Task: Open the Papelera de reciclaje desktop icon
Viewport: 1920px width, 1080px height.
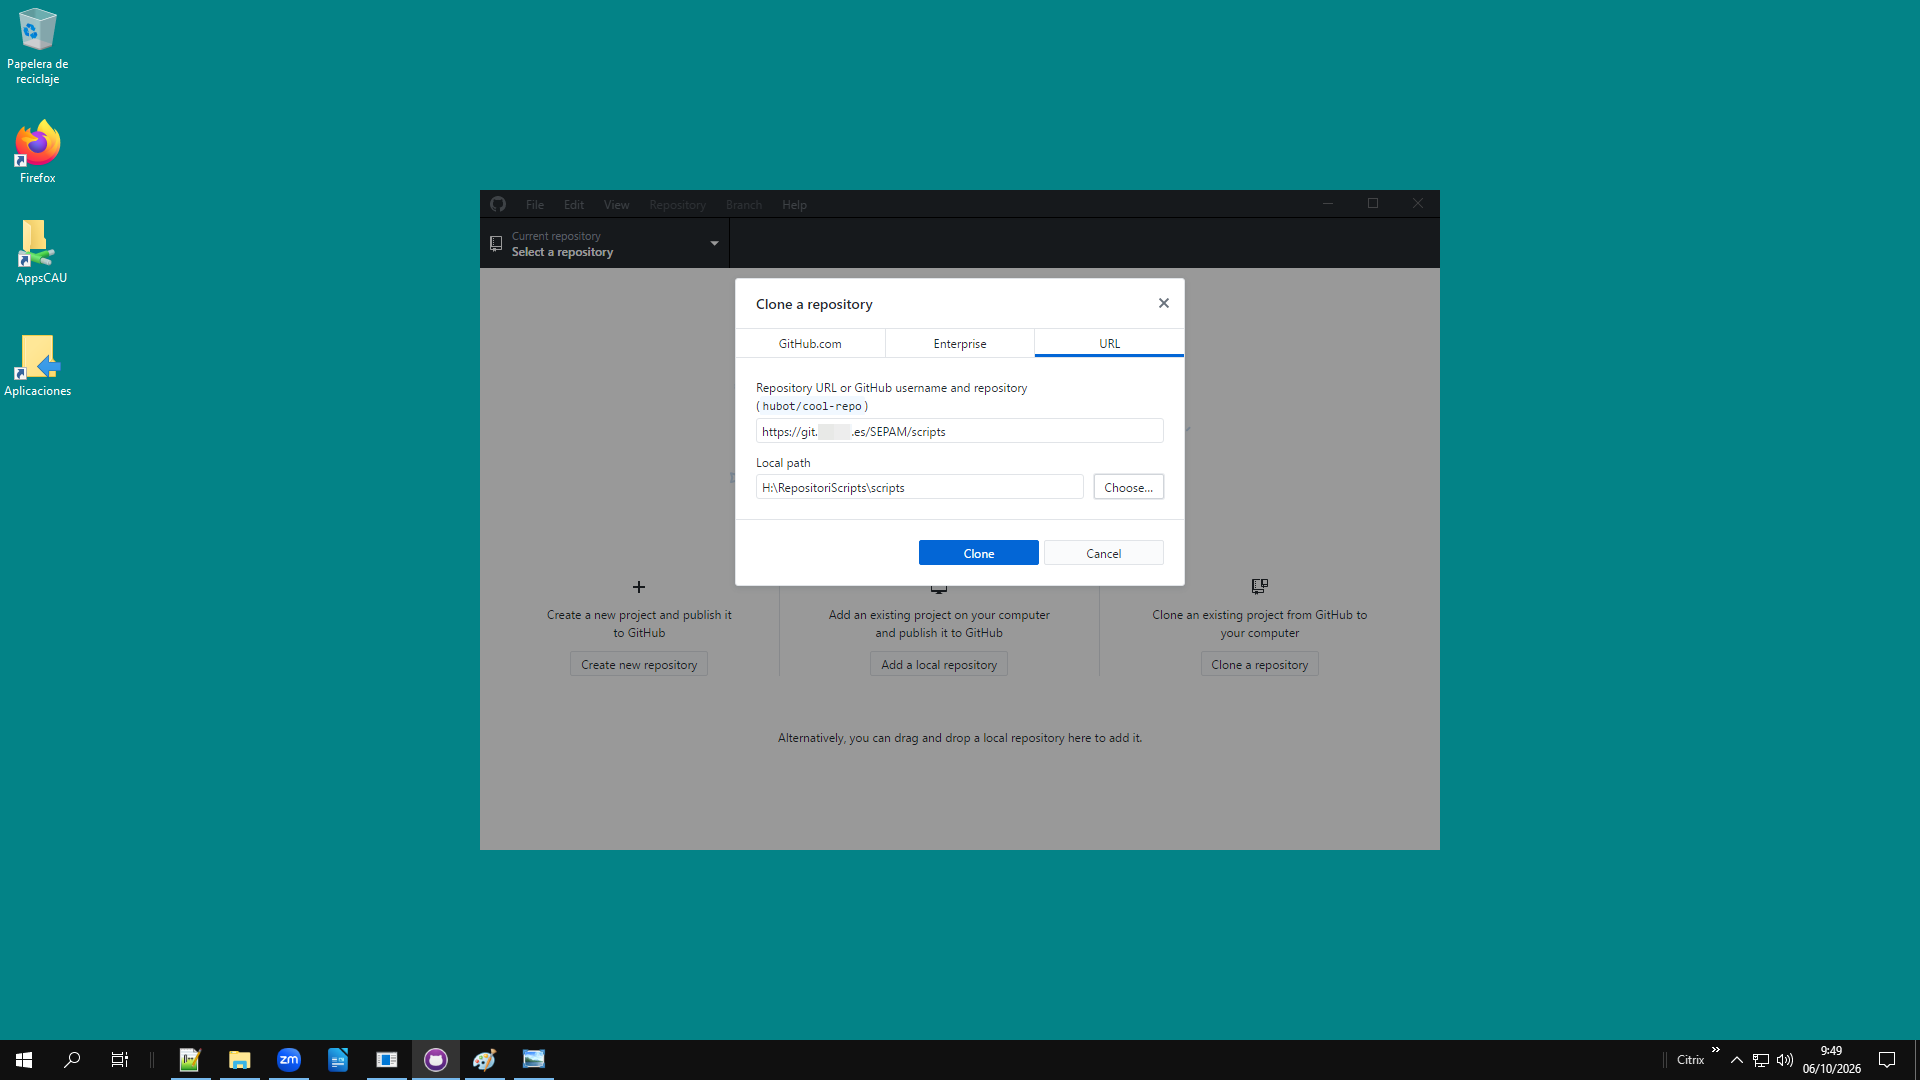Action: click(x=37, y=46)
